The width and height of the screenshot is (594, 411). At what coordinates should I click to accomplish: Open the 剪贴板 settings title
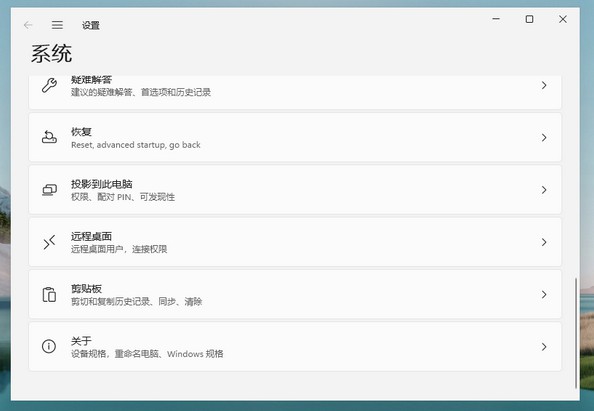point(86,289)
